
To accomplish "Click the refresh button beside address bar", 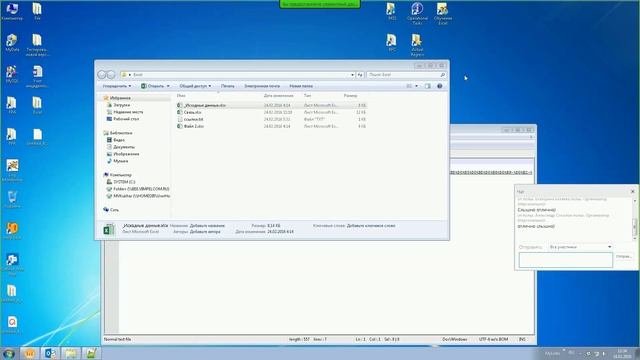I will tap(360, 75).
